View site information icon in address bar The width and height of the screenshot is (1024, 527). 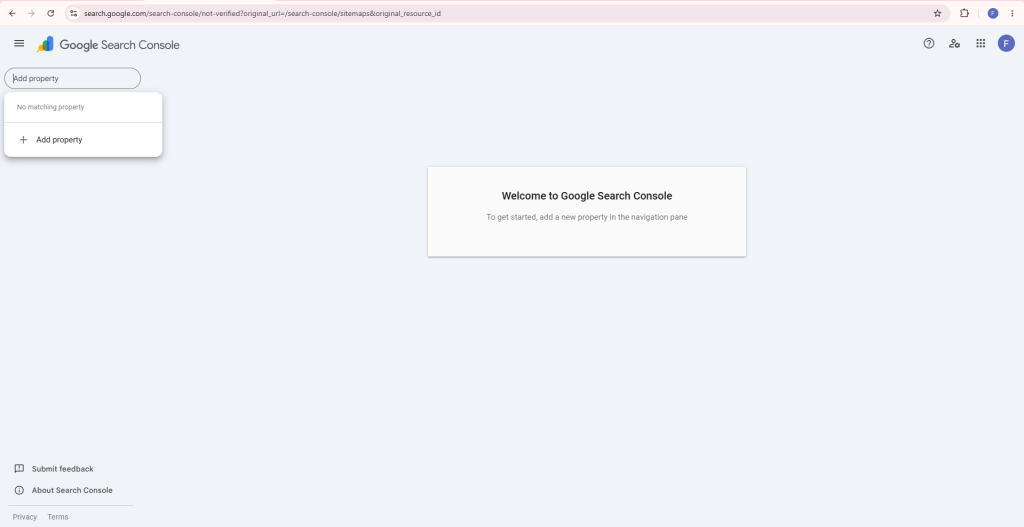point(73,13)
